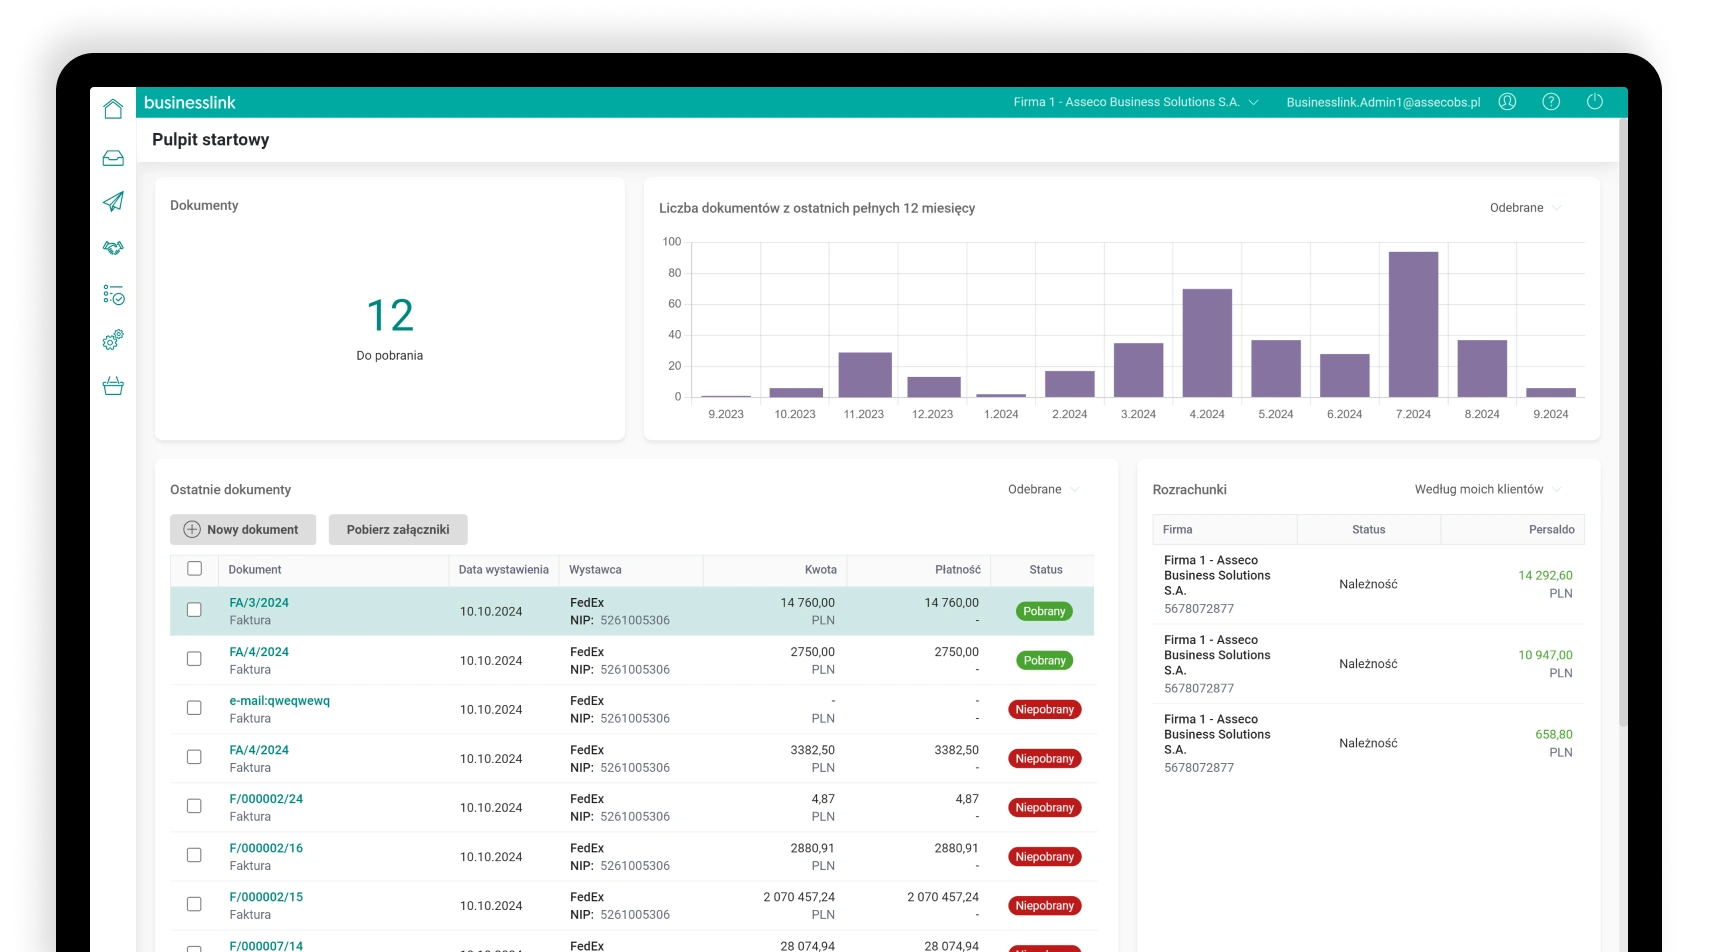
Task: Open the gears settings sidebar icon
Action: coord(113,340)
